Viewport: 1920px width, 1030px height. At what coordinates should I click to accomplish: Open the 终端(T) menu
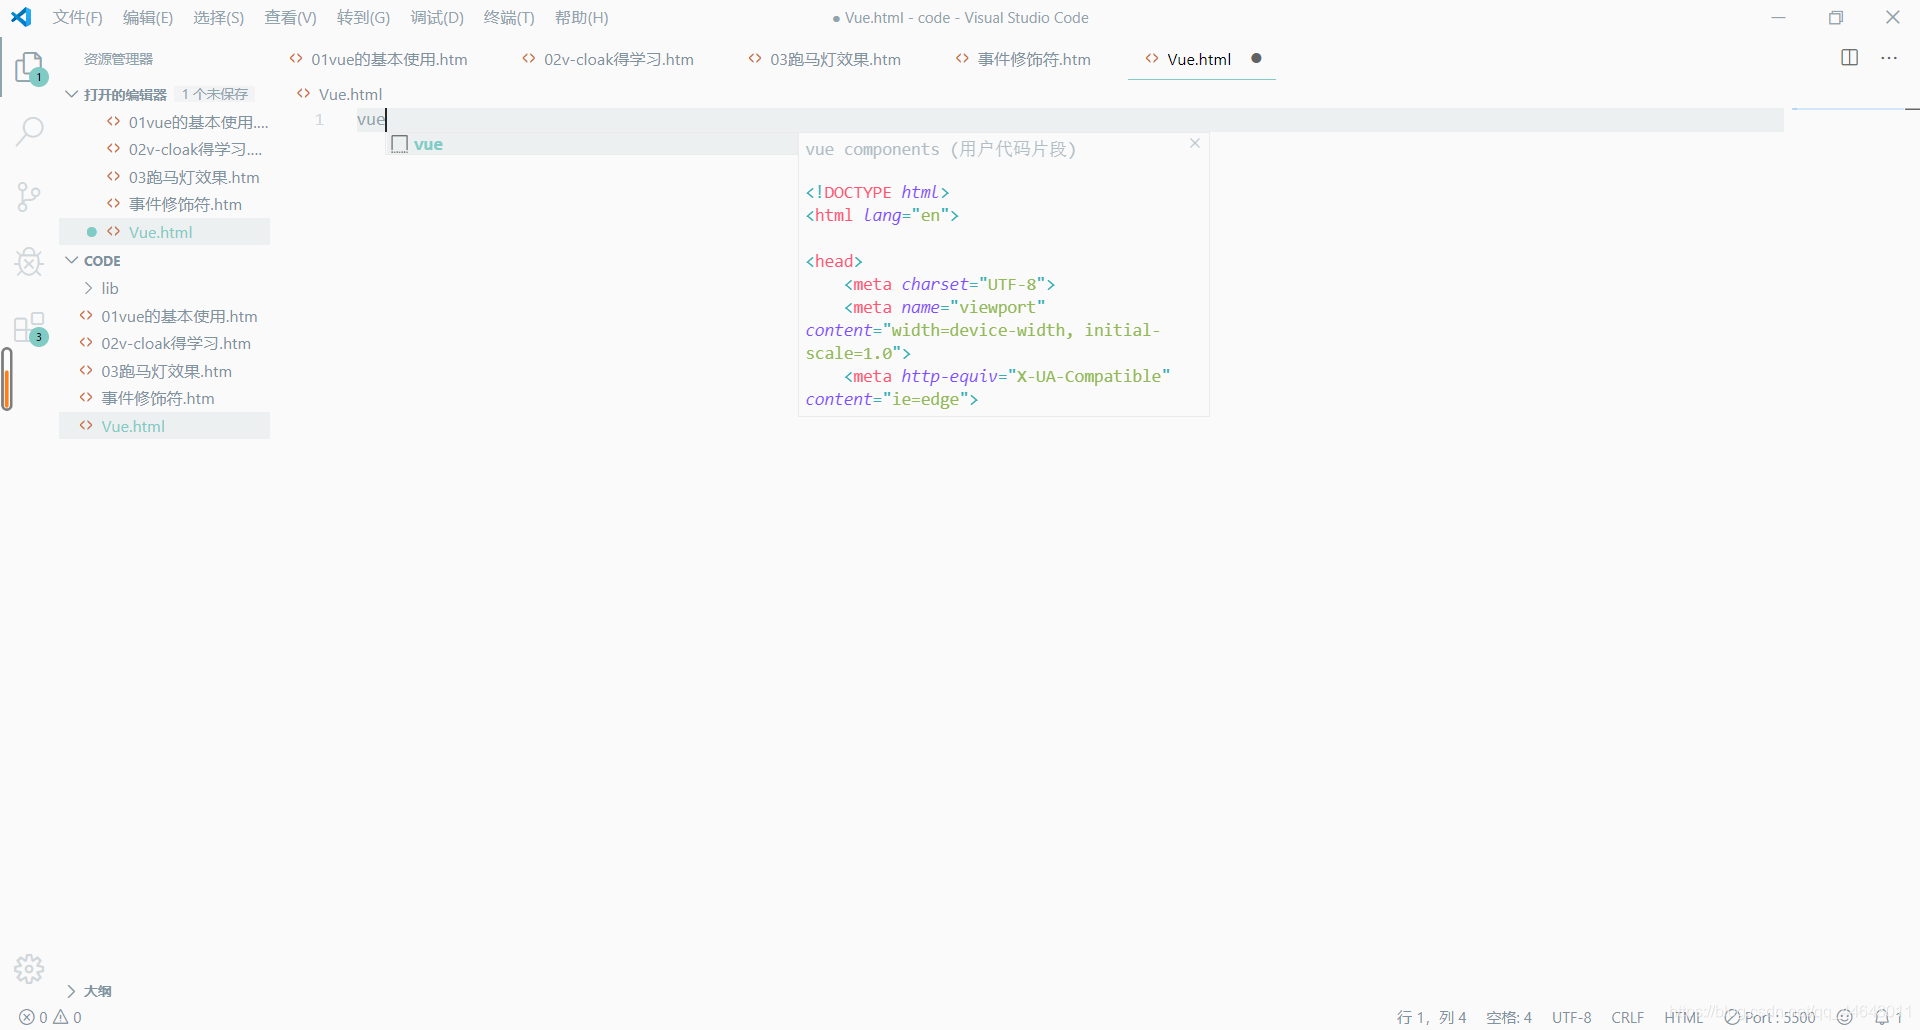point(509,18)
